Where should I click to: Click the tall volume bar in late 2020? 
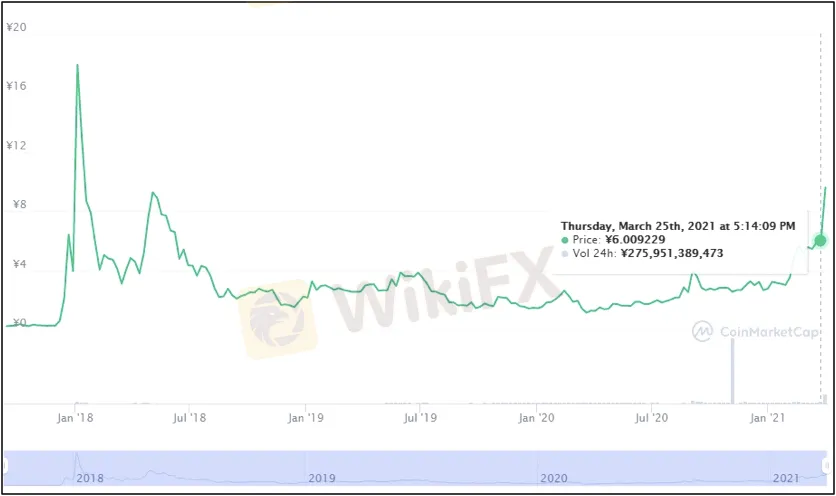[x=732, y=370]
